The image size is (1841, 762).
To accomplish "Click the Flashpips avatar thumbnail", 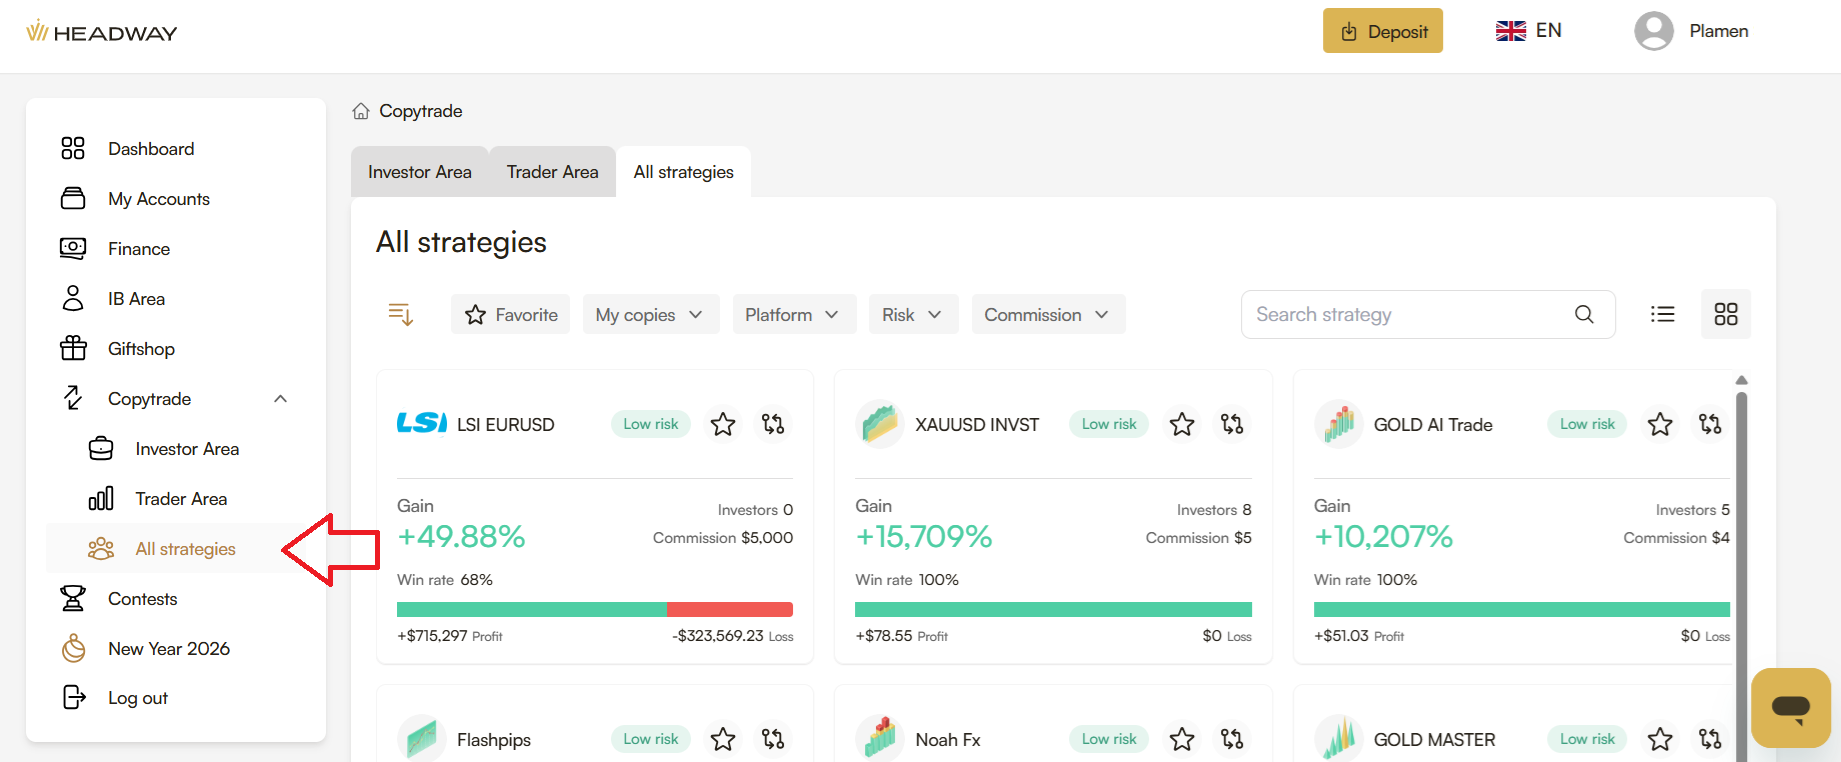I will click(422, 739).
